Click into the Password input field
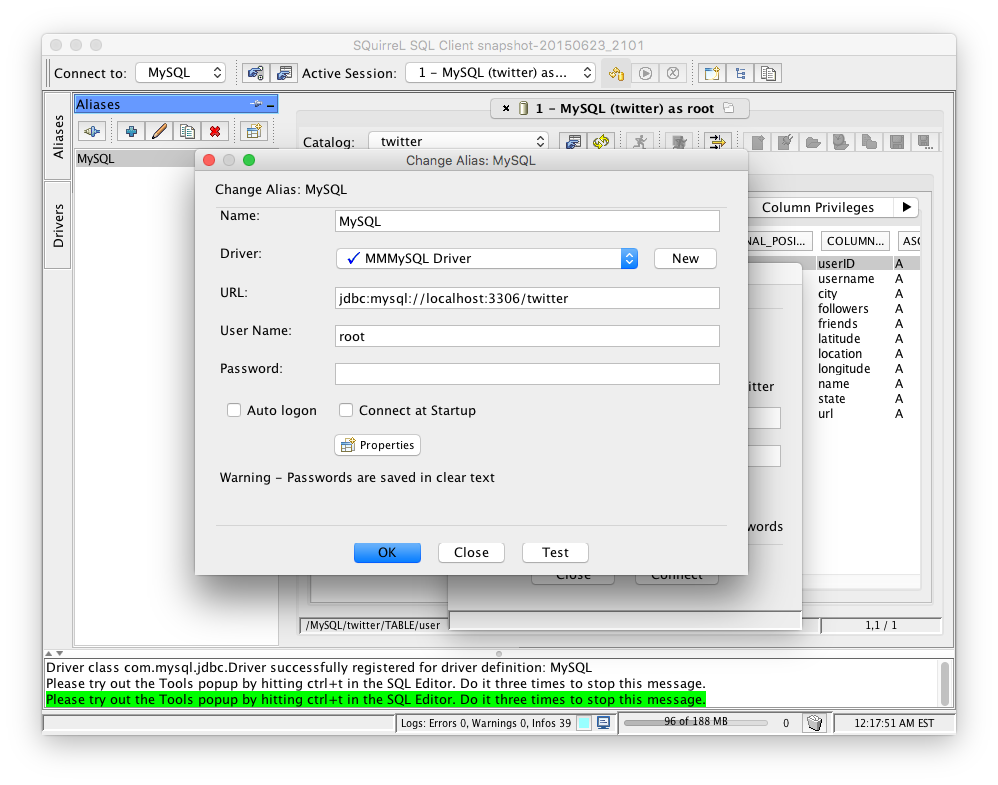 pos(527,374)
